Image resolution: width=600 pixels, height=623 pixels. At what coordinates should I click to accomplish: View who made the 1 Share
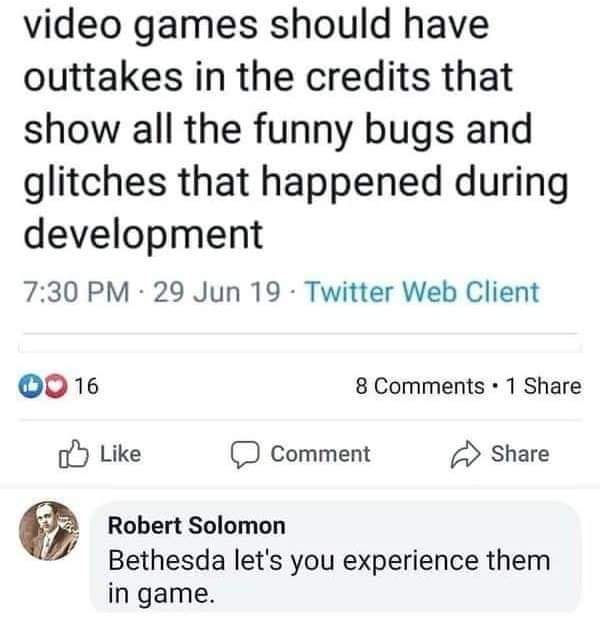click(544, 386)
